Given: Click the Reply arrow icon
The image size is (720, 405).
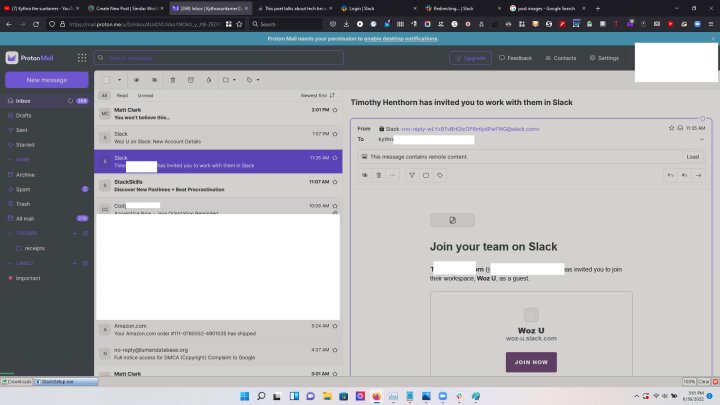Looking at the screenshot, I should pyautogui.click(x=670, y=175).
